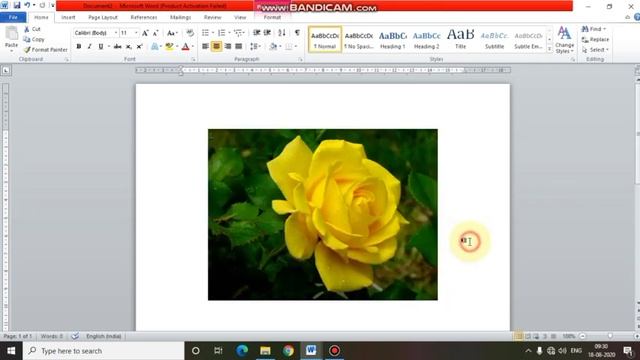Open the Font dialog launcher
Screen dimensions: 640x360
[x=193, y=60]
